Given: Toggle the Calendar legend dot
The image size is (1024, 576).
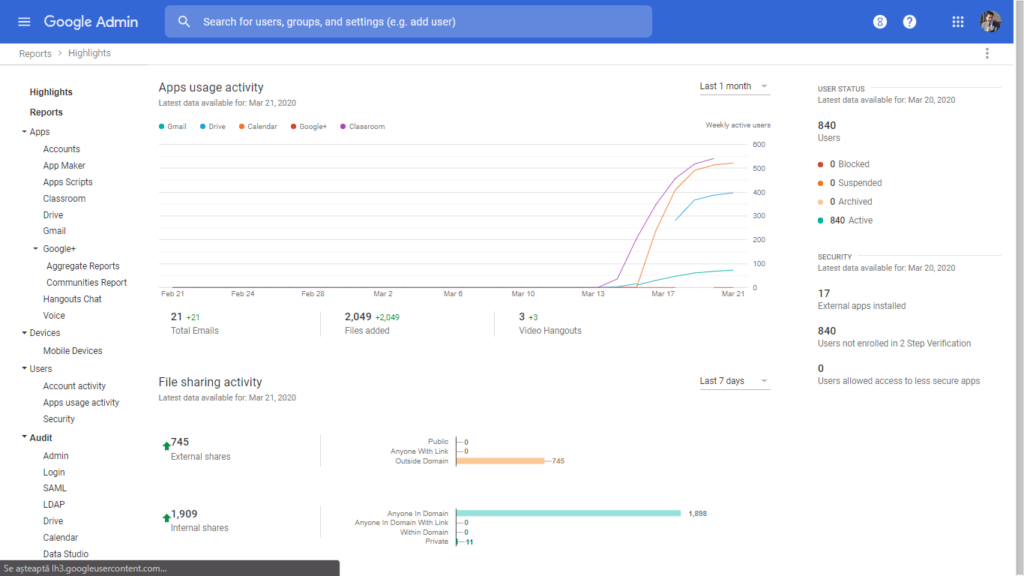Looking at the screenshot, I should [x=242, y=127].
